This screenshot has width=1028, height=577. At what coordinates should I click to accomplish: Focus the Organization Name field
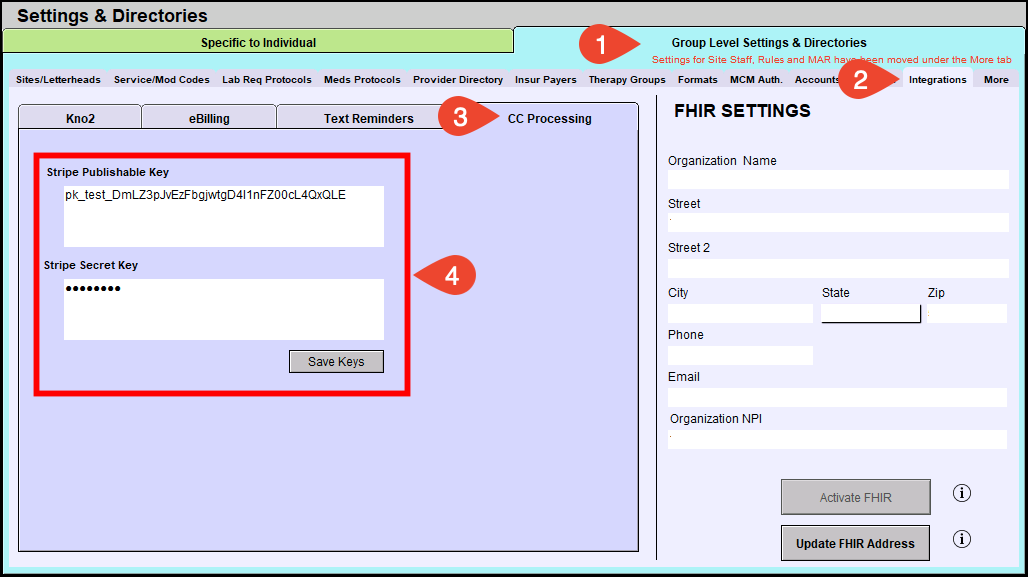pos(838,180)
